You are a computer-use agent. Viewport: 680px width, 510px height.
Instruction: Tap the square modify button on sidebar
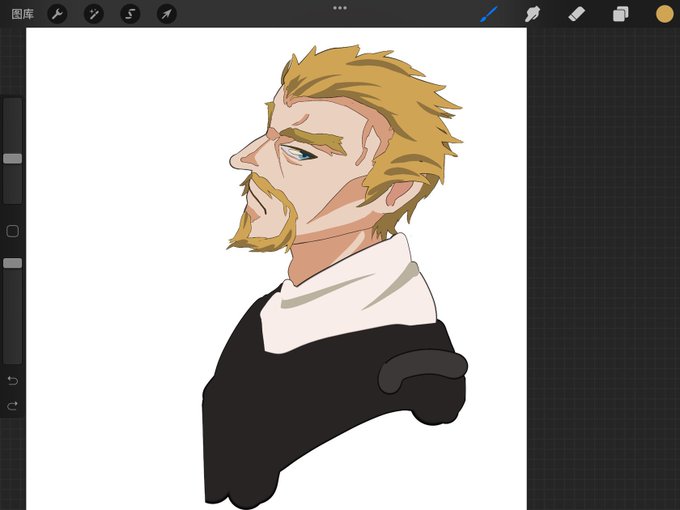click(13, 231)
